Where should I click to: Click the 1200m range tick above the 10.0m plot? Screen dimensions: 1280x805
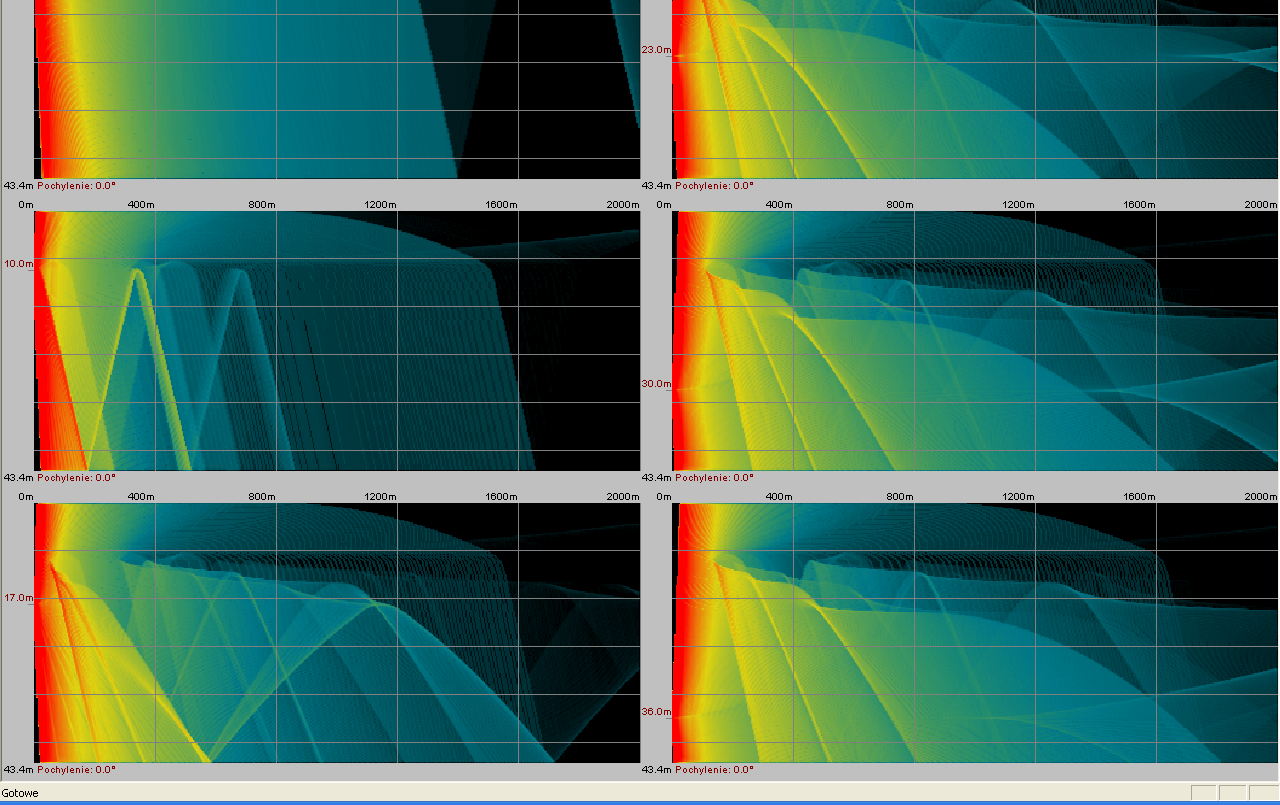(x=381, y=205)
